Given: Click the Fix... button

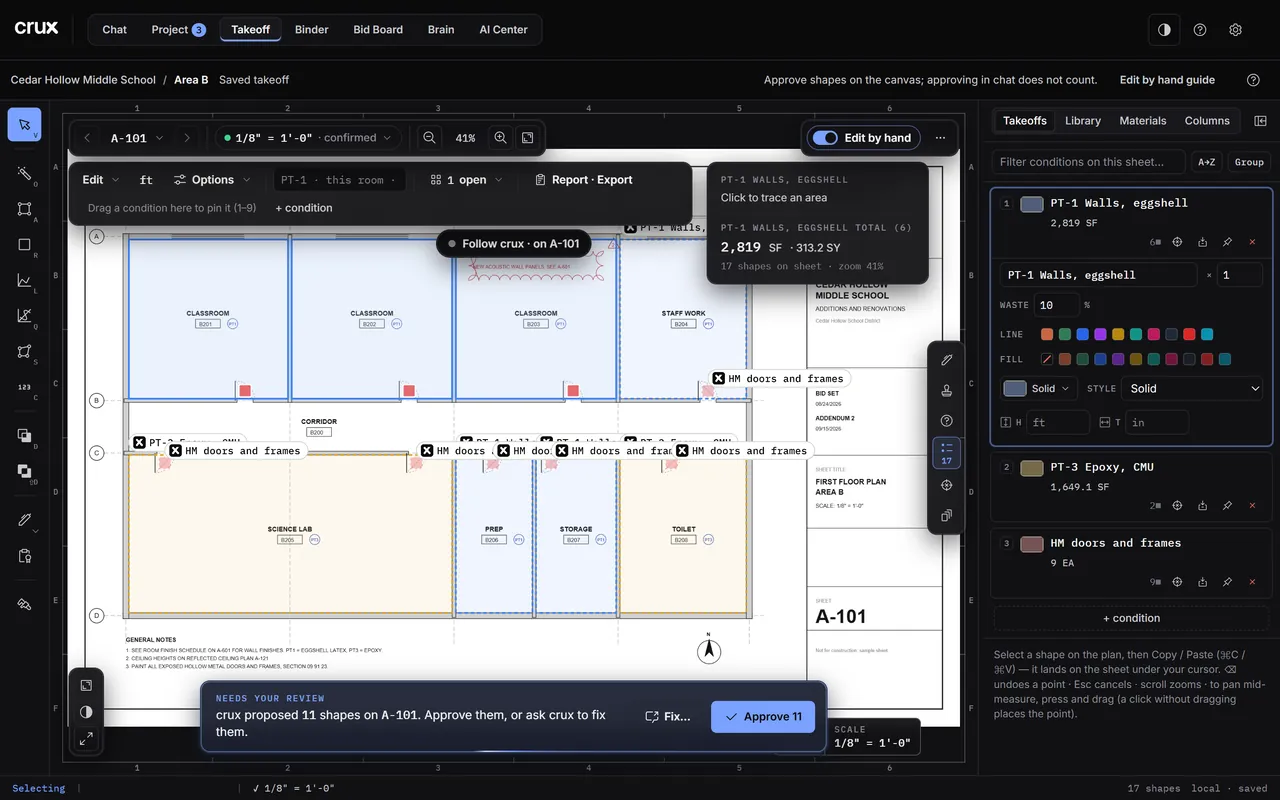Looking at the screenshot, I should tap(668, 716).
